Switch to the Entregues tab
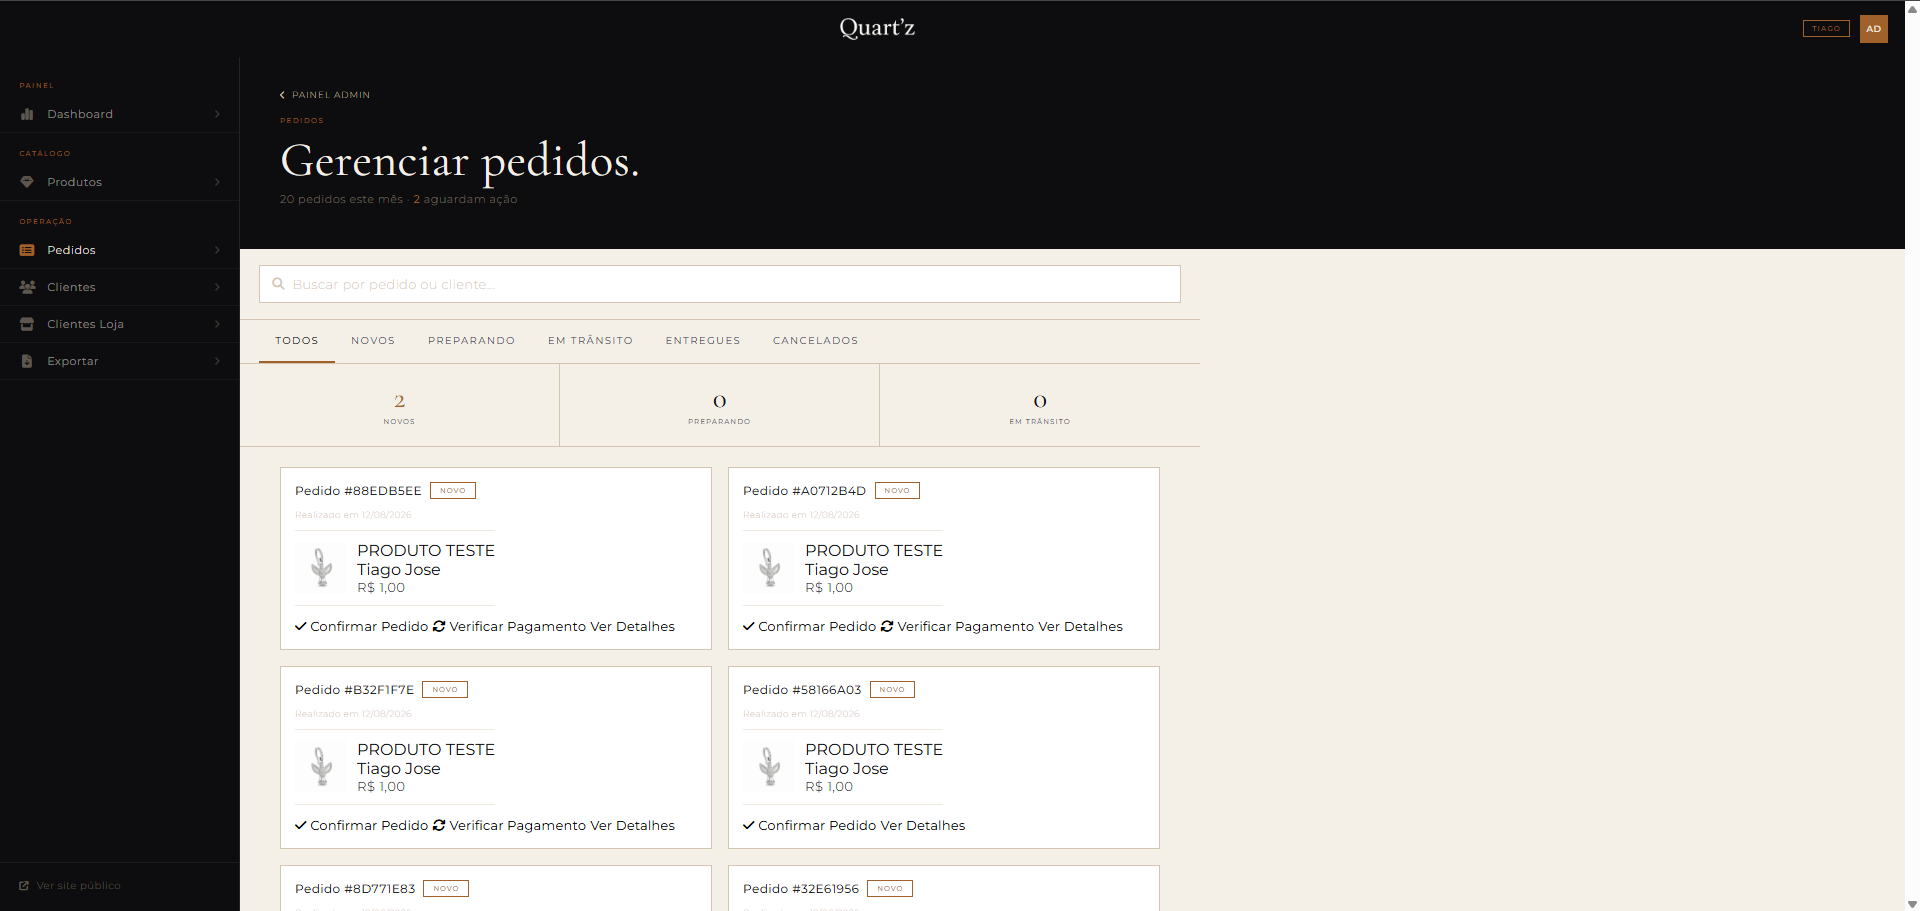Image resolution: width=1920 pixels, height=911 pixels. pos(703,341)
